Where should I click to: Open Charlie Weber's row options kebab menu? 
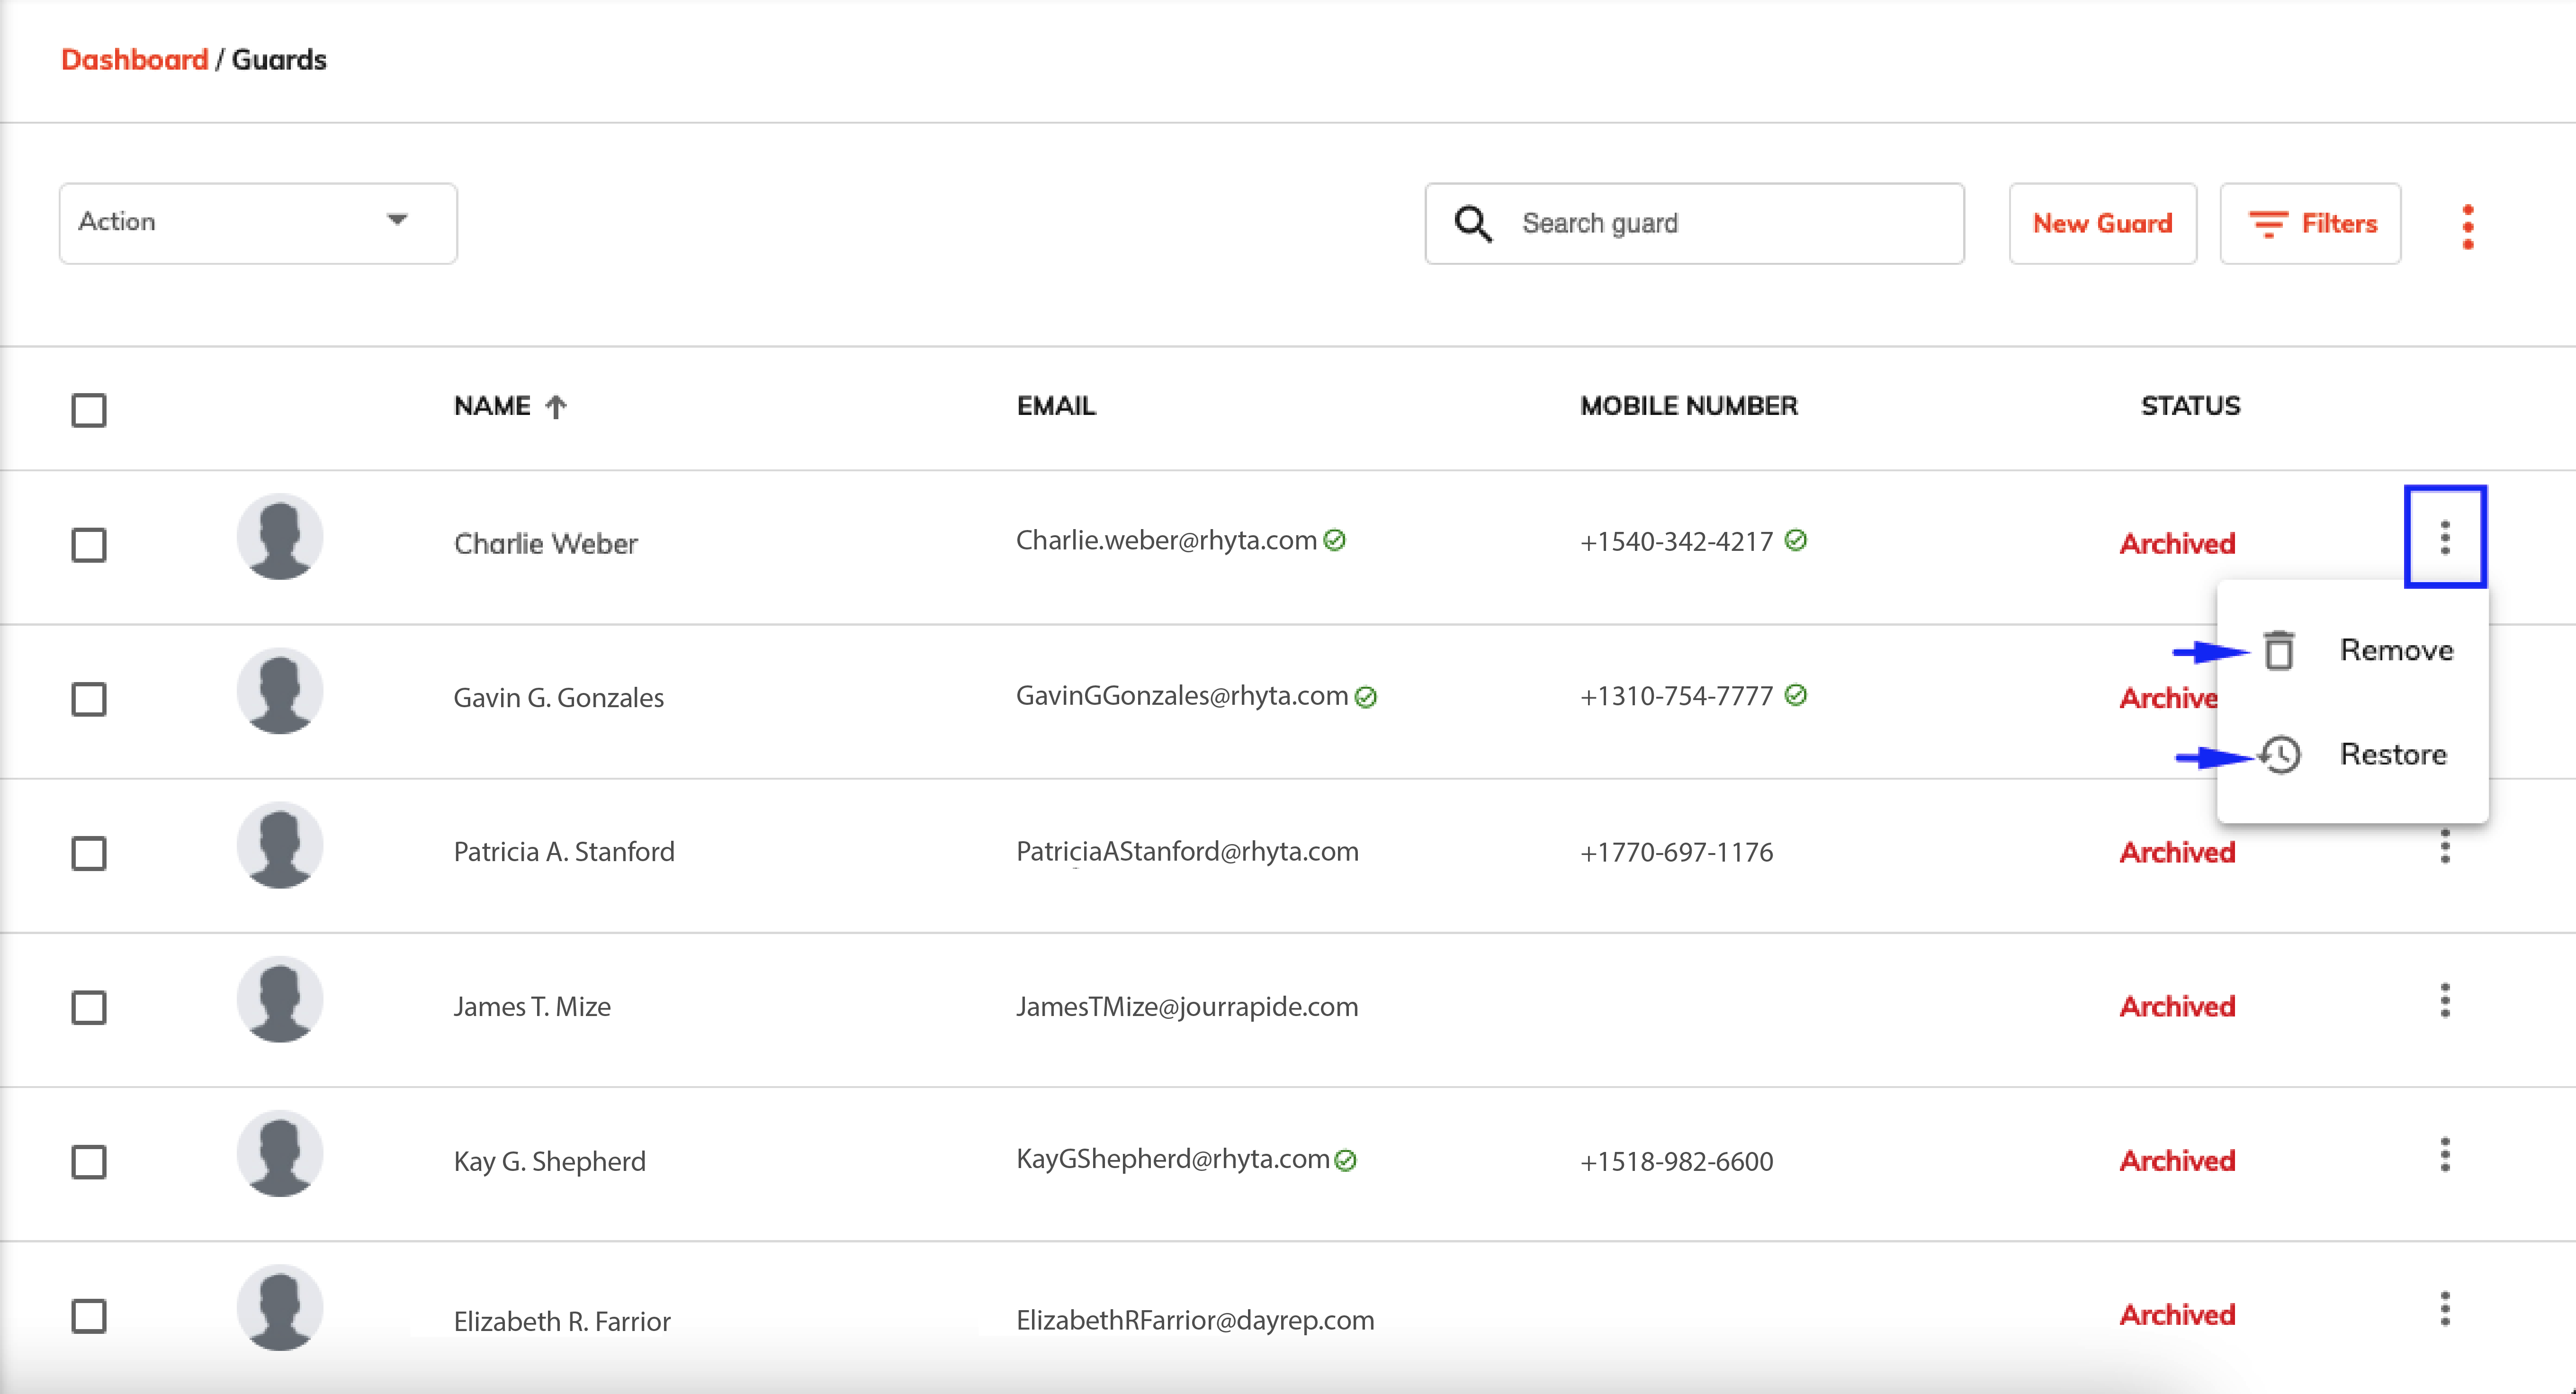(x=2445, y=538)
